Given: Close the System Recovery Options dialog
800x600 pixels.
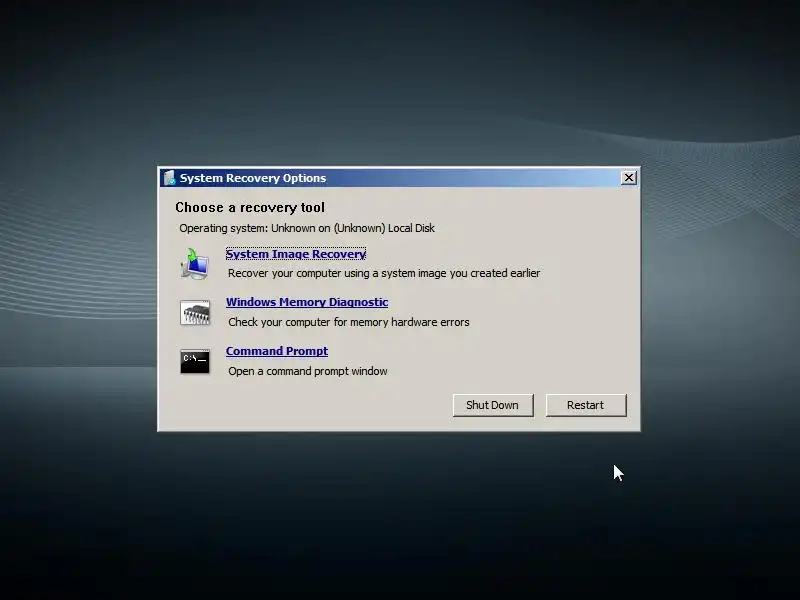Looking at the screenshot, I should coord(629,178).
